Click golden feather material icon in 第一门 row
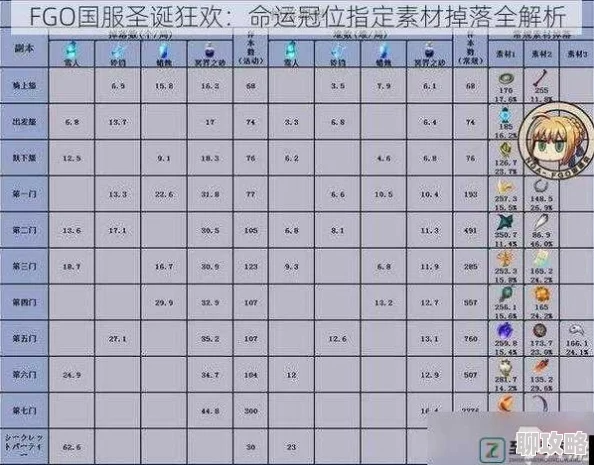This screenshot has width=594, height=465. pos(505,186)
